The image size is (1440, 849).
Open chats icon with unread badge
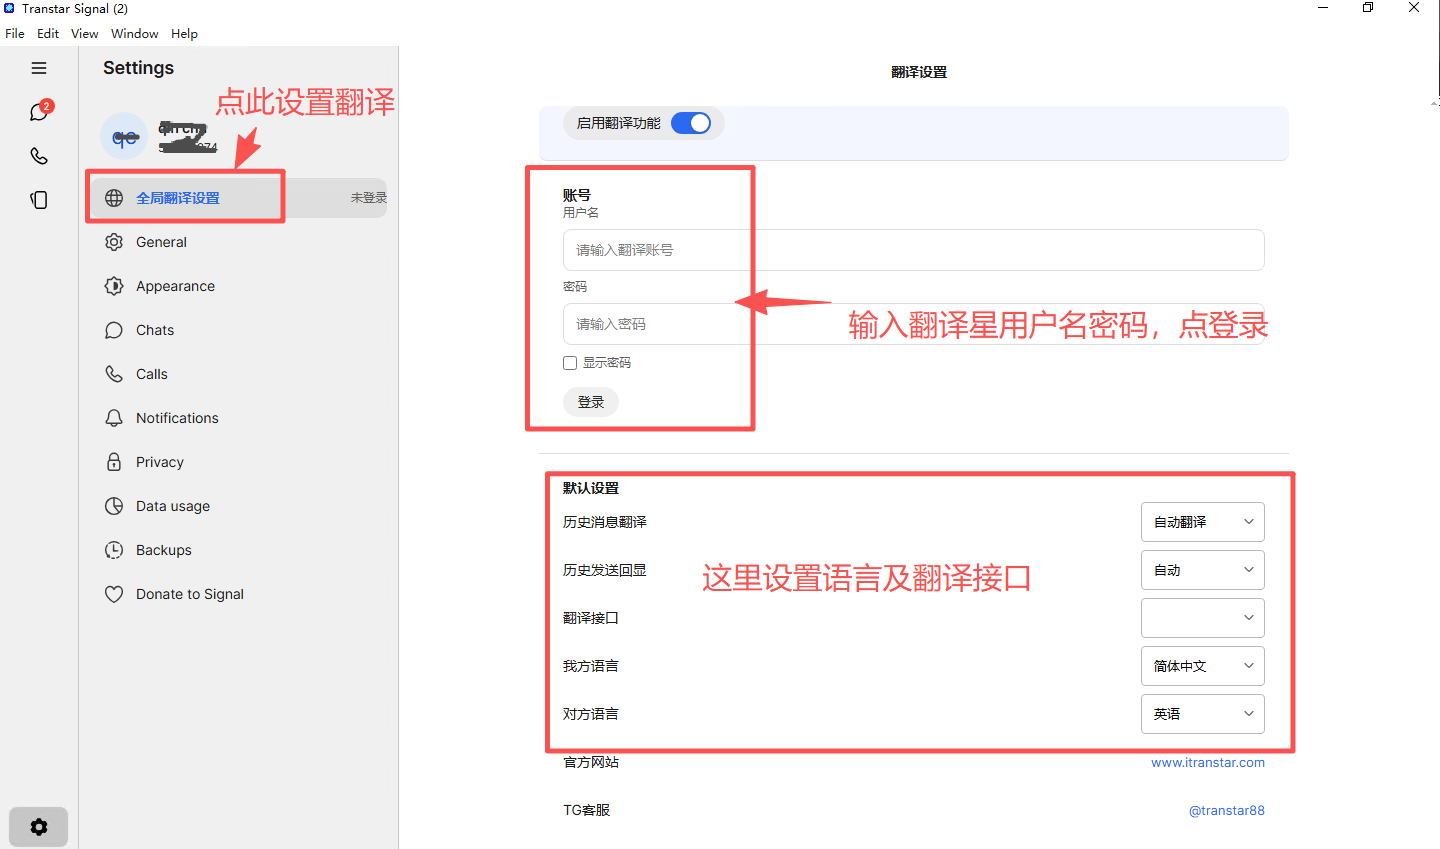click(x=39, y=112)
